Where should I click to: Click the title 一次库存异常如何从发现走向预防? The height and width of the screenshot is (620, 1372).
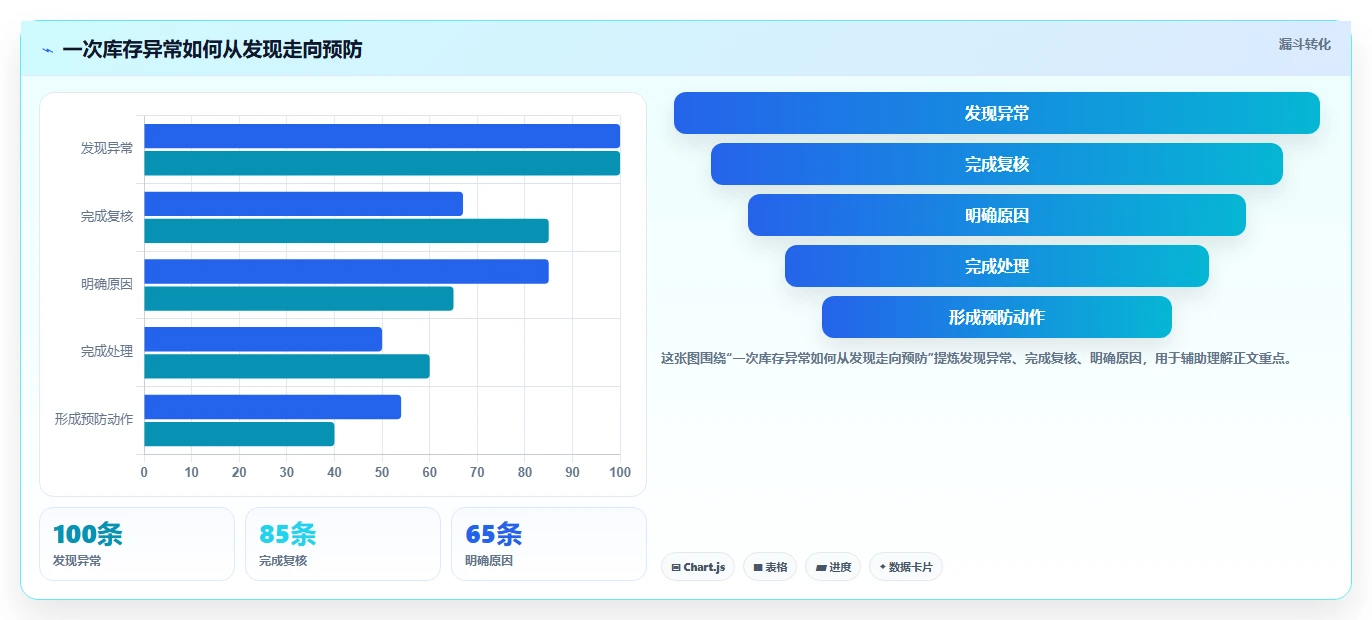point(212,50)
